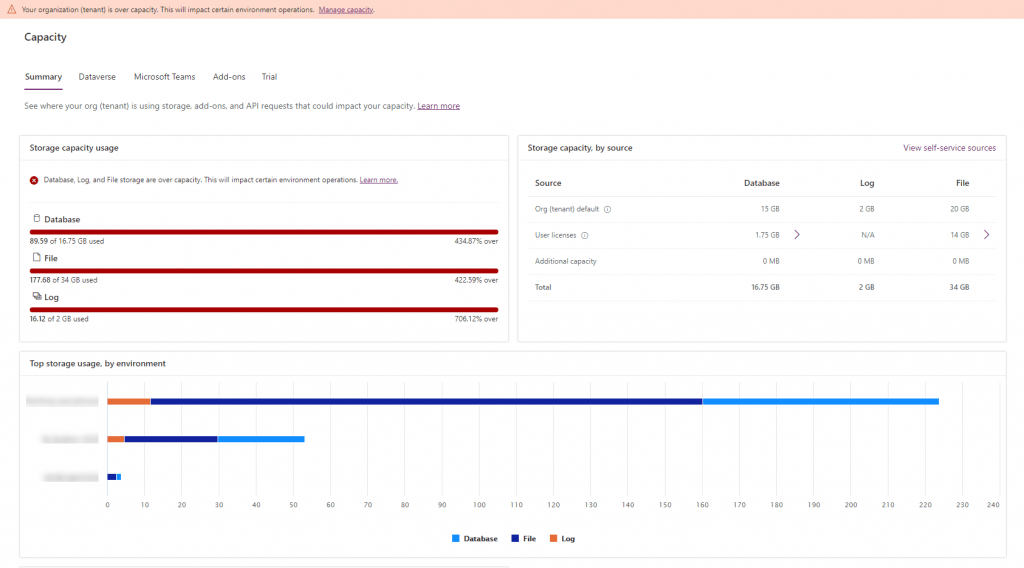Switch to the Dataverse tab
Image resolution: width=1024 pixels, height=568 pixels.
pos(97,77)
